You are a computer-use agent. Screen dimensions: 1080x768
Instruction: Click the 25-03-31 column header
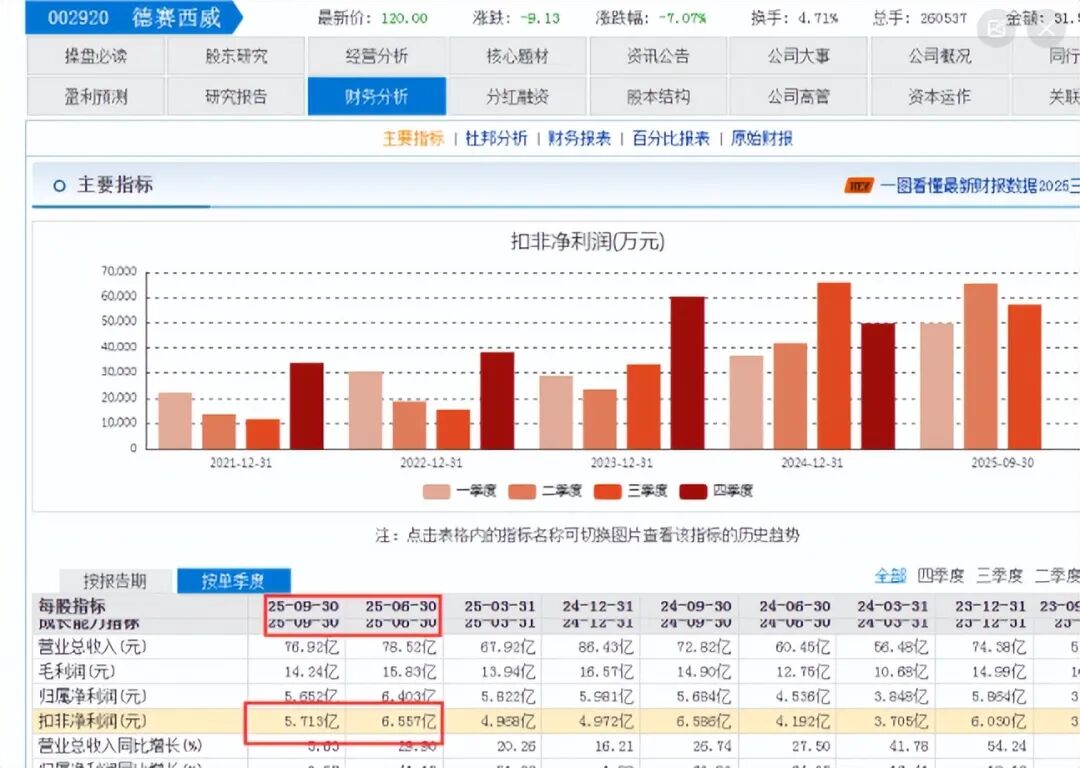pyautogui.click(x=499, y=606)
